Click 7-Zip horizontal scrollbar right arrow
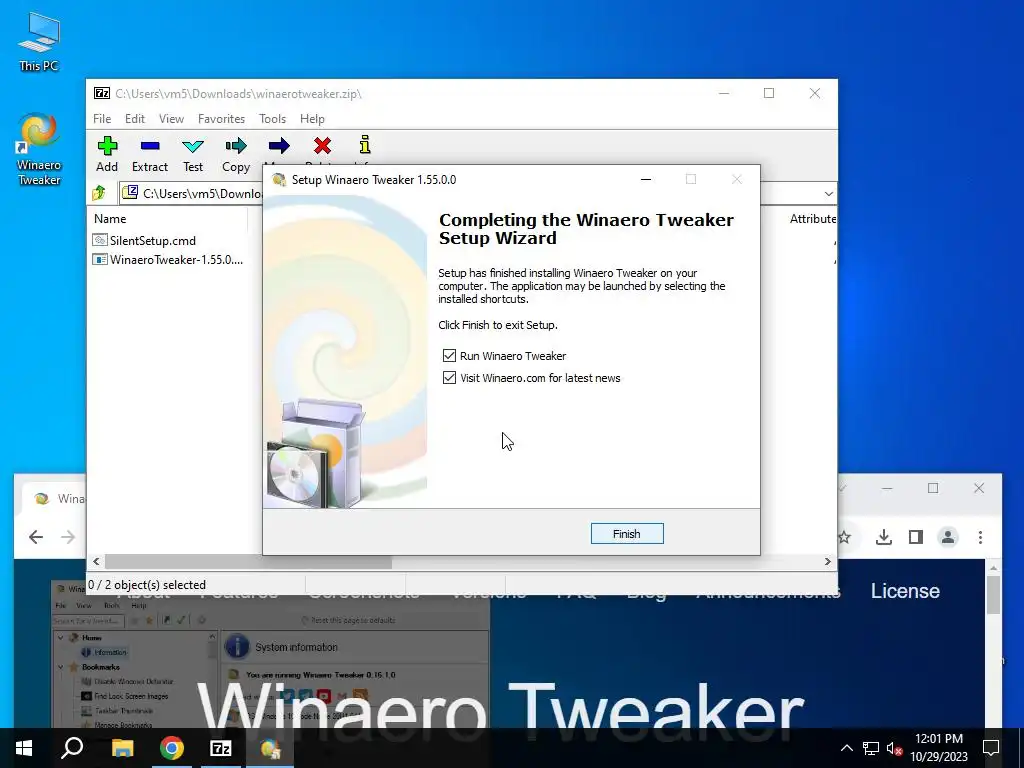 click(828, 562)
